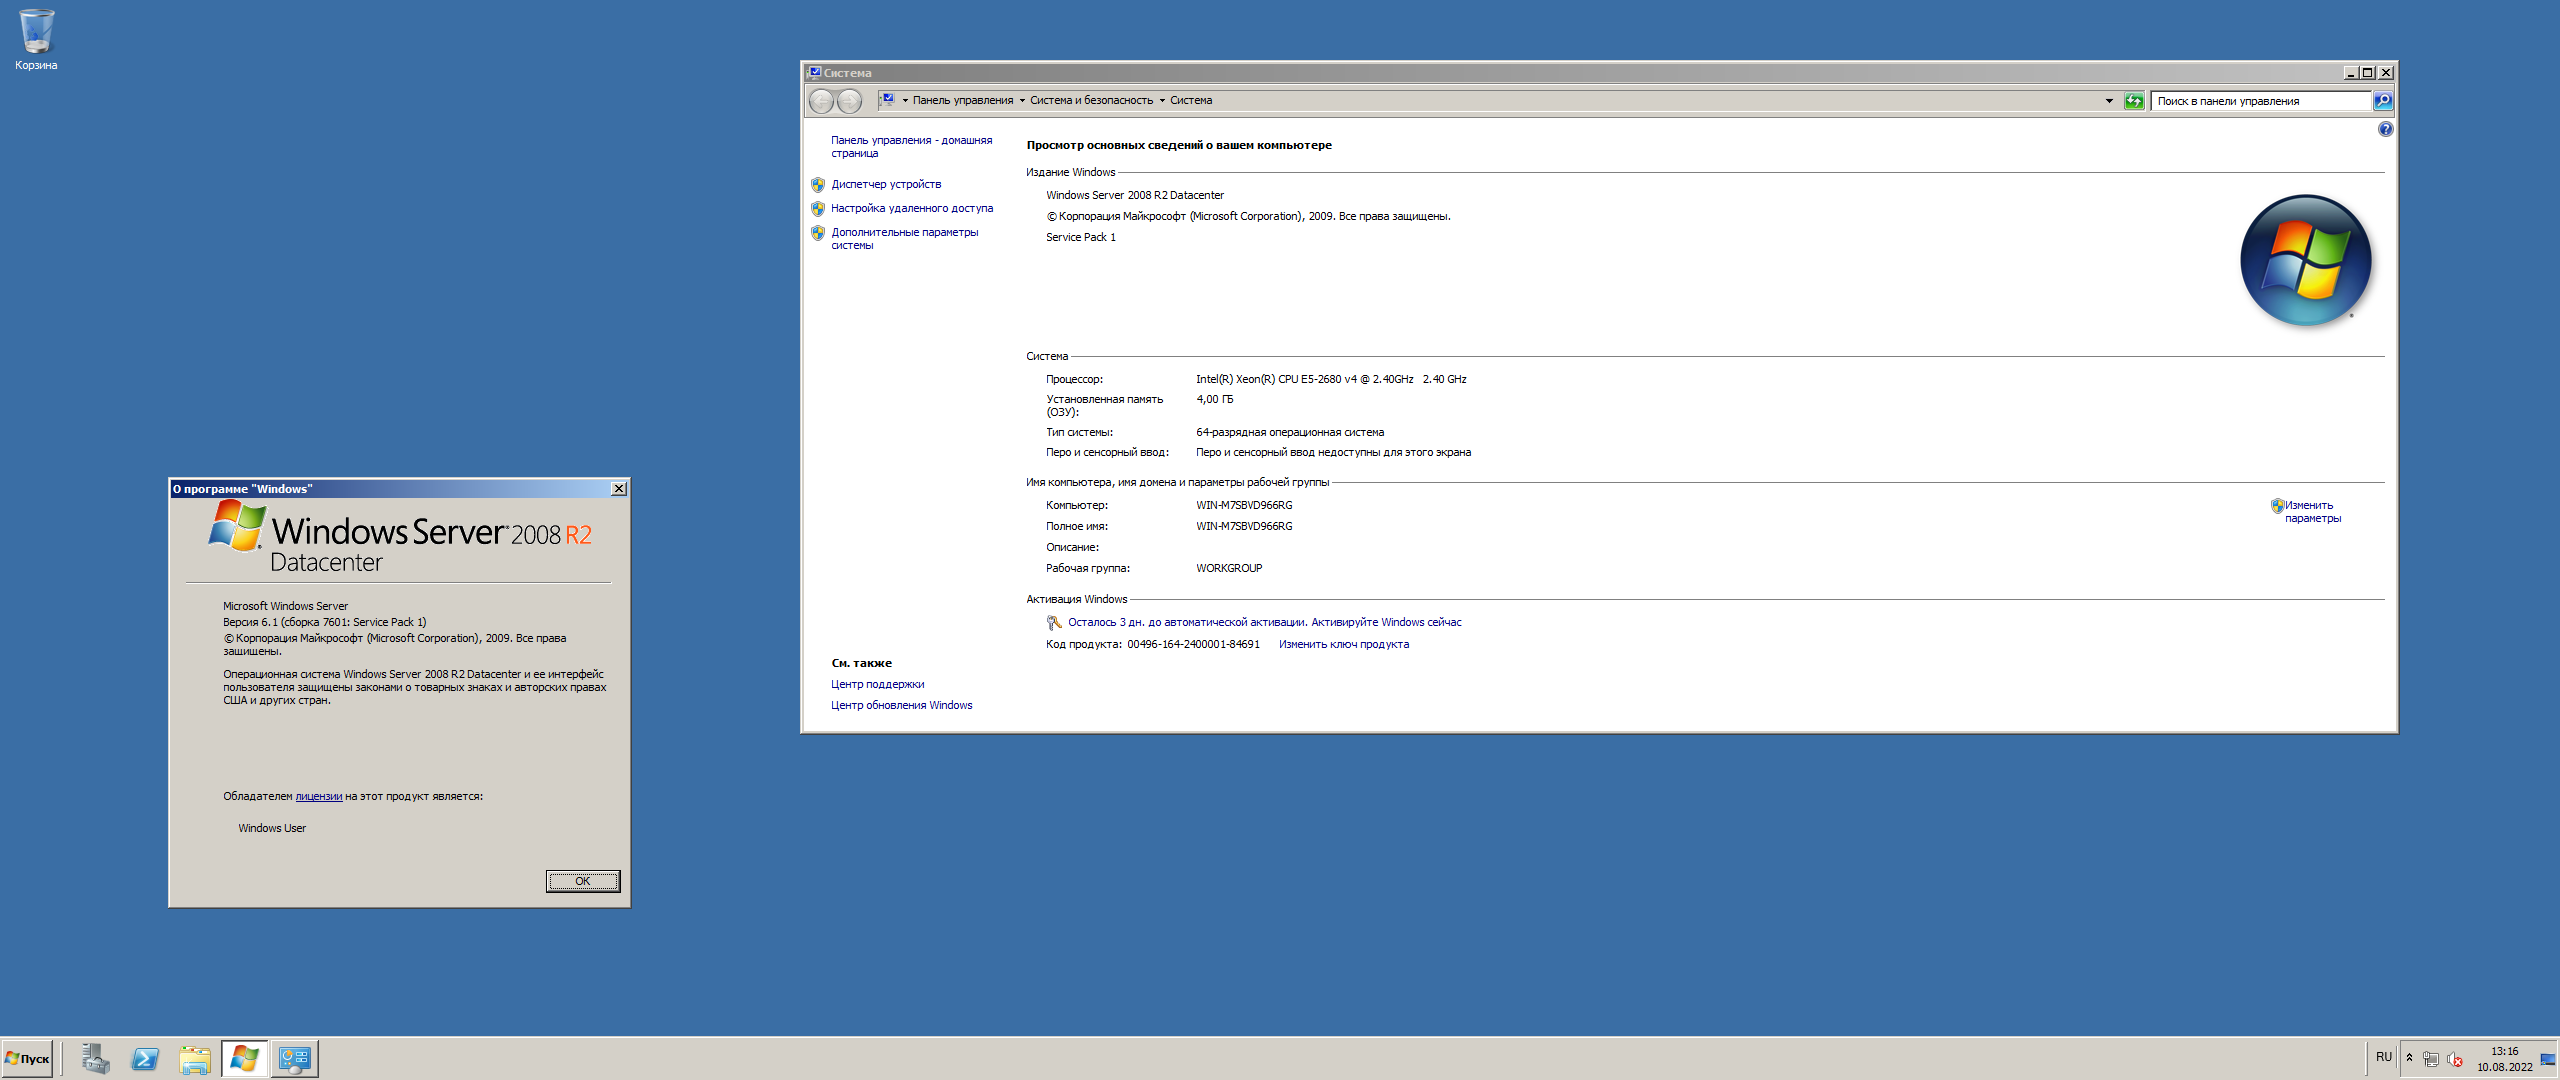Open Центр обновления Windows link
This screenshot has width=2560, height=1080.
pos(901,706)
